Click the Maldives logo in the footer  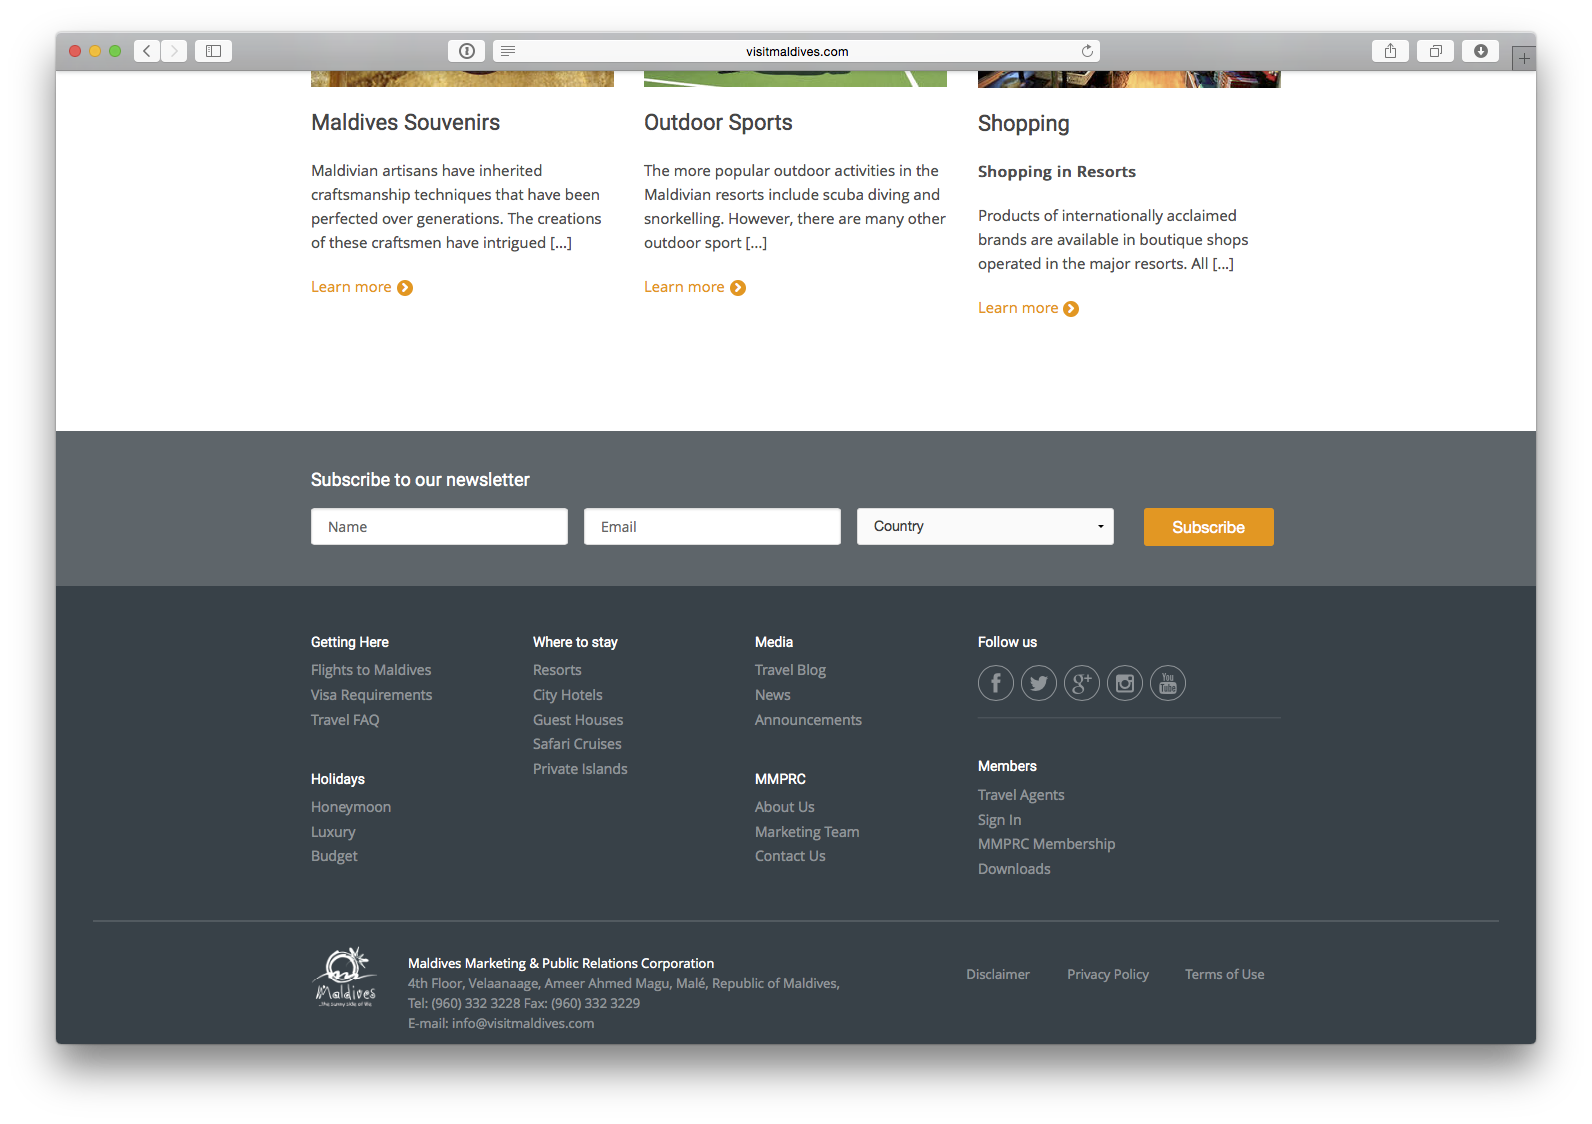(346, 977)
